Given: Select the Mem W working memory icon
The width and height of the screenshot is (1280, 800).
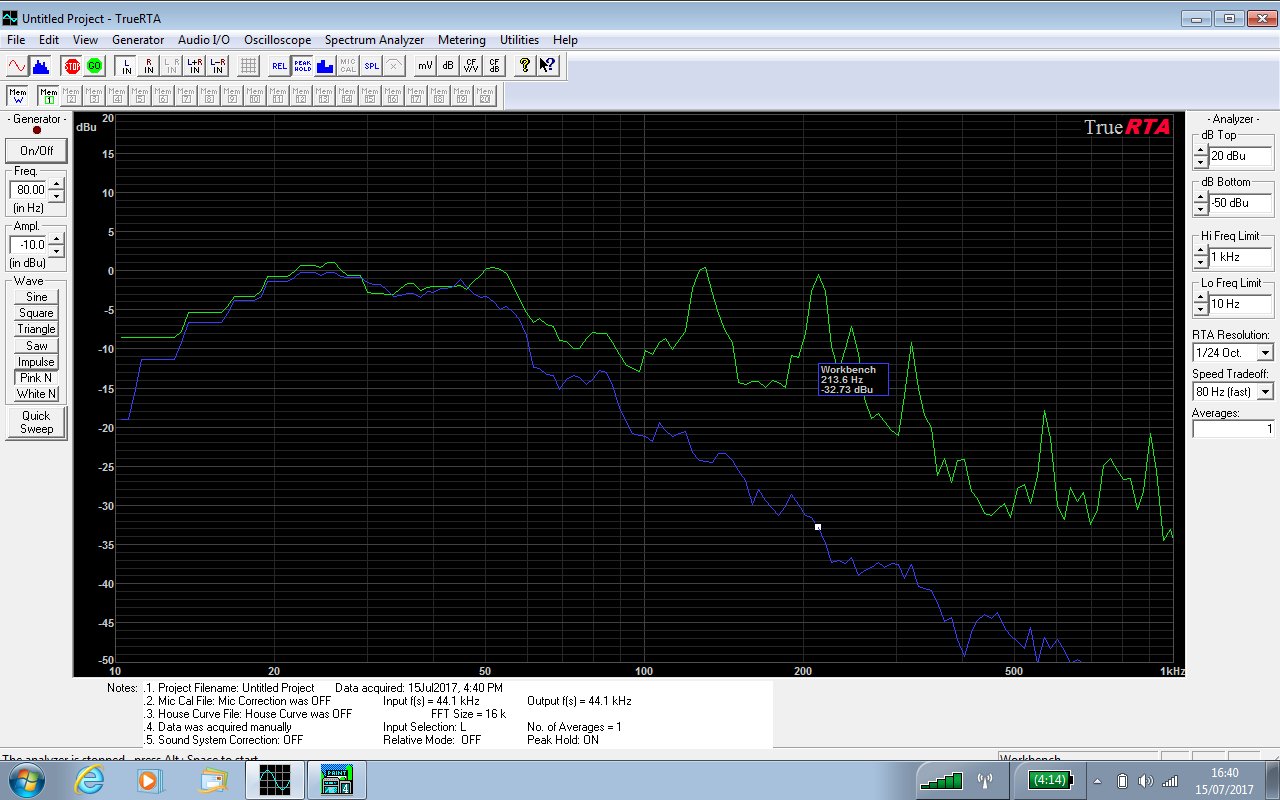Looking at the screenshot, I should click(x=18, y=96).
